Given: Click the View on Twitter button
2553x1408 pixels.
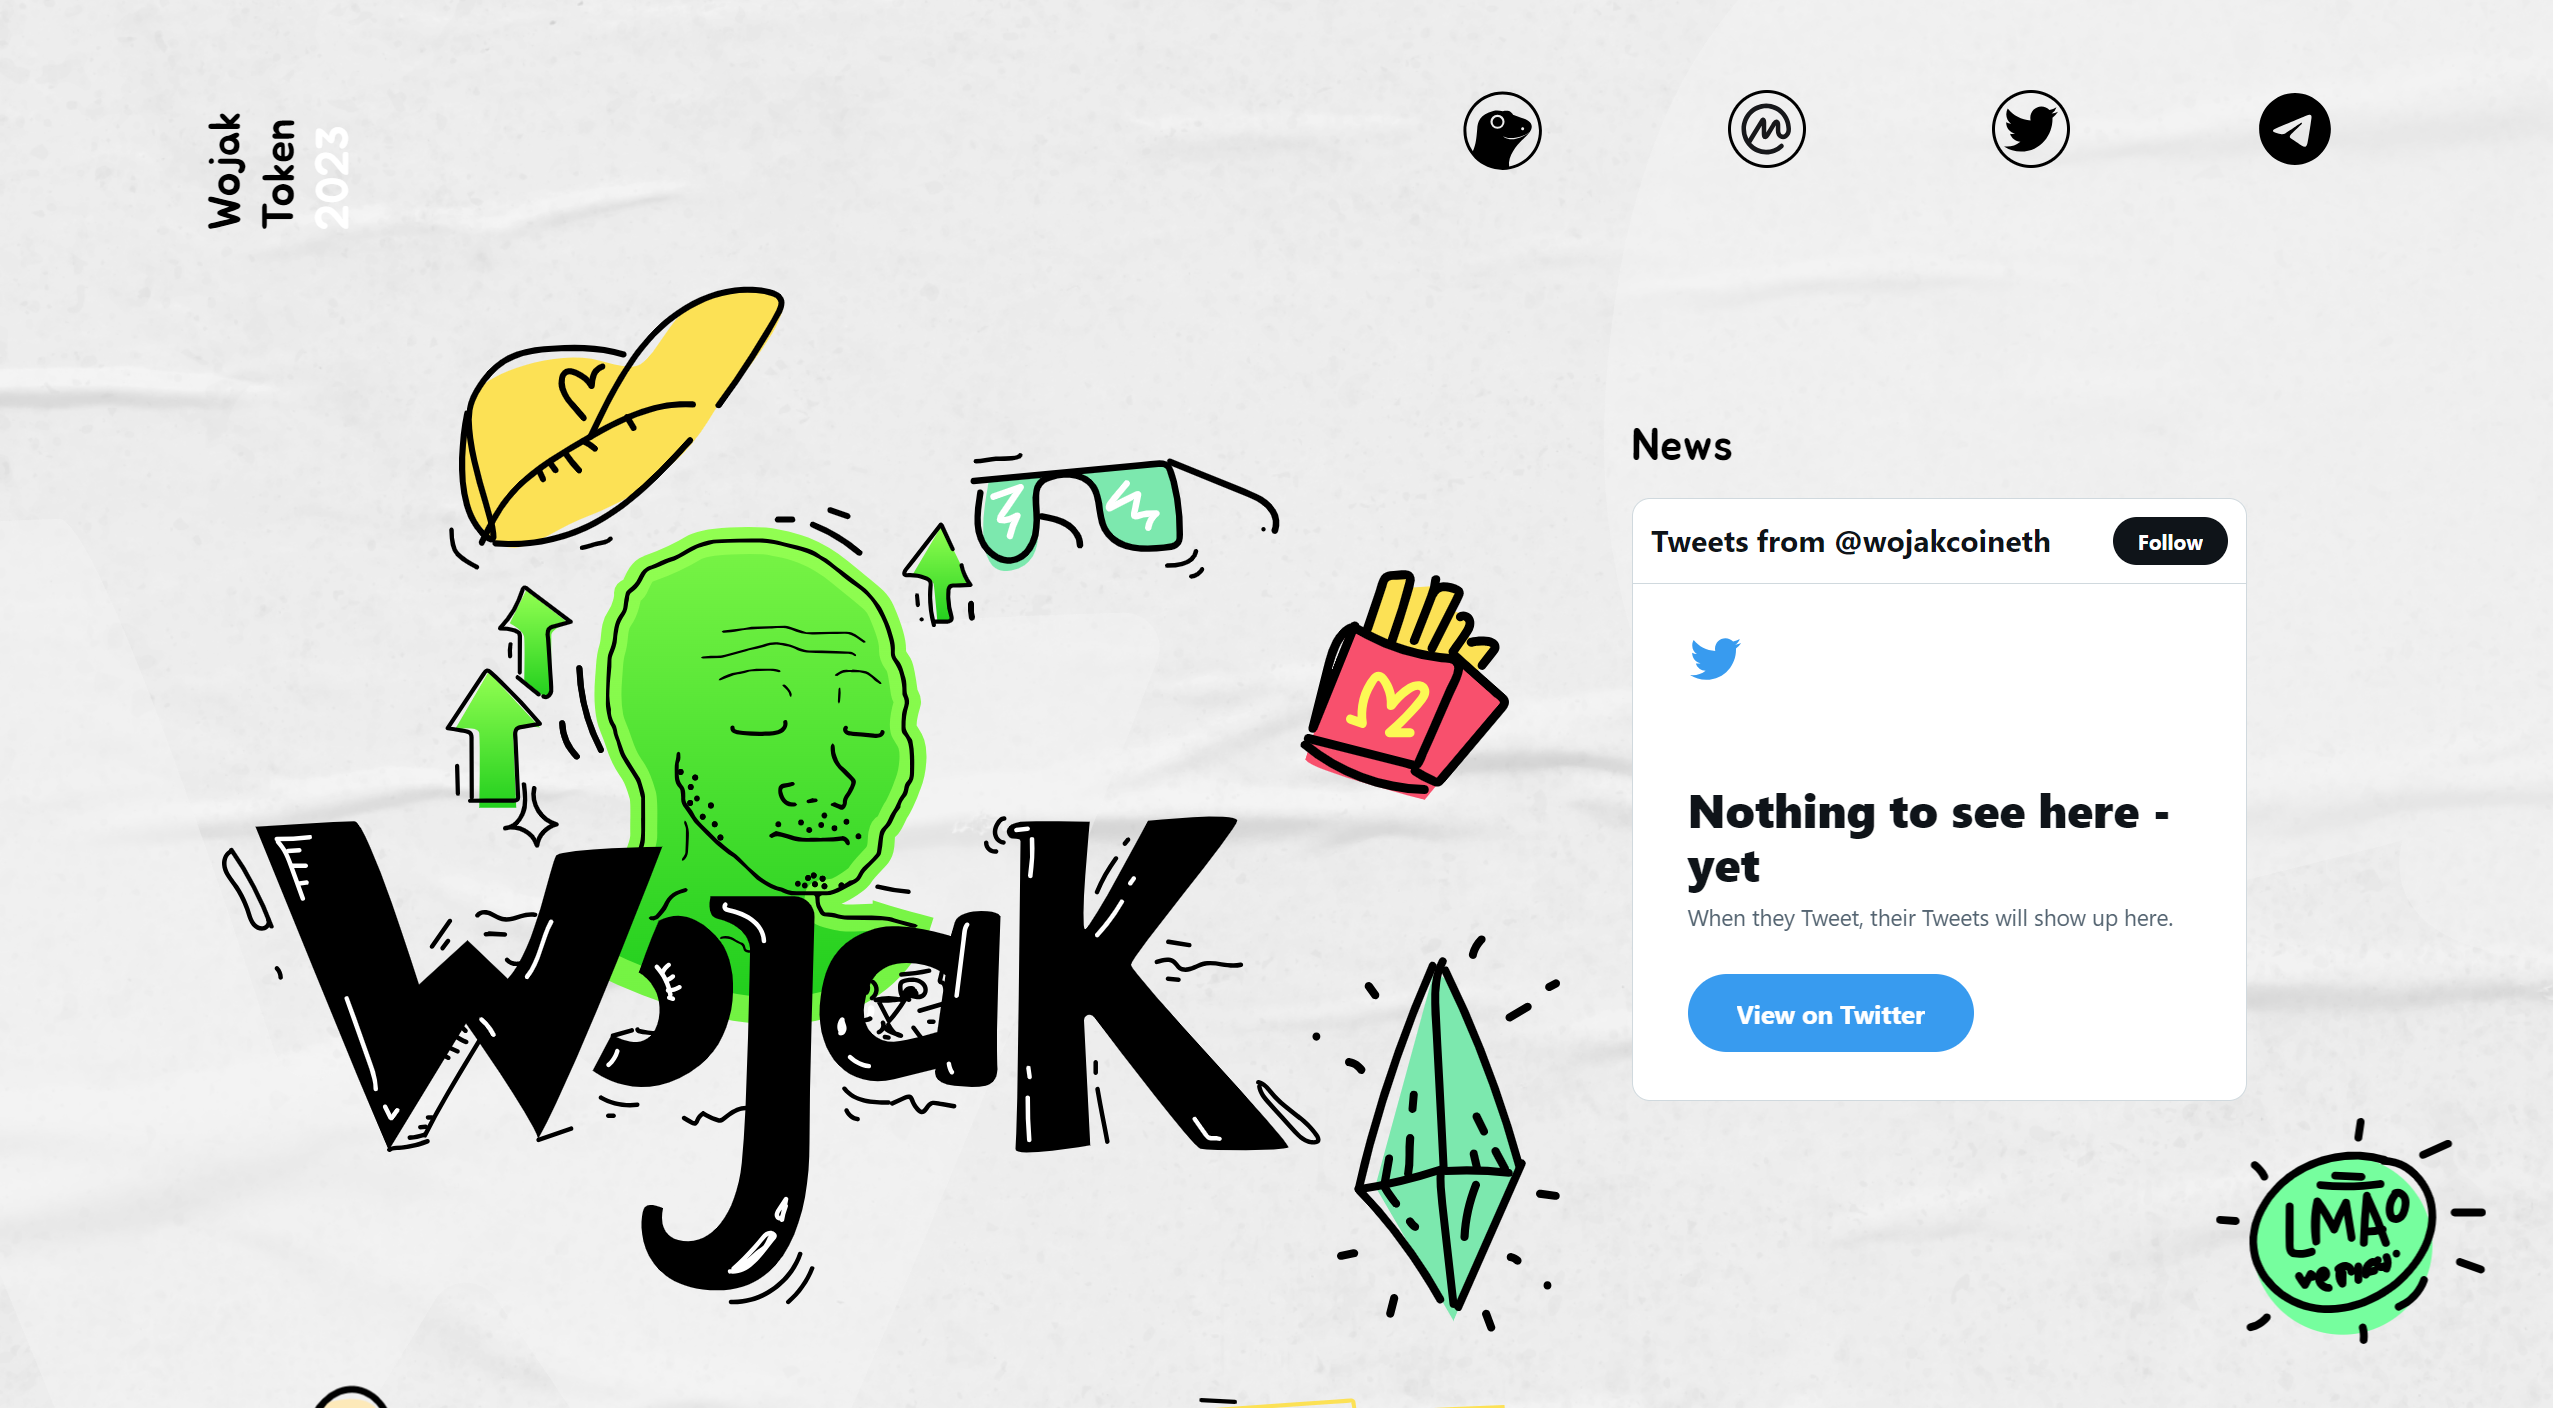Looking at the screenshot, I should click(x=1830, y=1014).
